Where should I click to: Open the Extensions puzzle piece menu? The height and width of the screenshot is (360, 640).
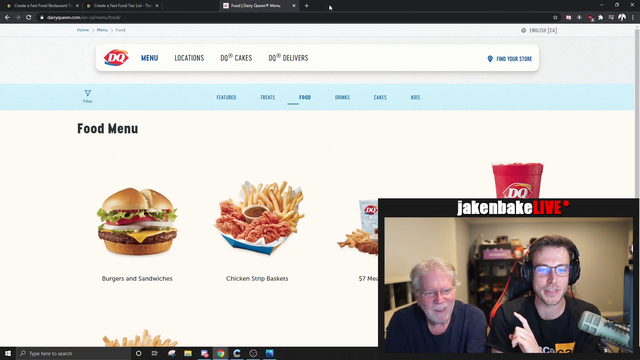(x=600, y=17)
